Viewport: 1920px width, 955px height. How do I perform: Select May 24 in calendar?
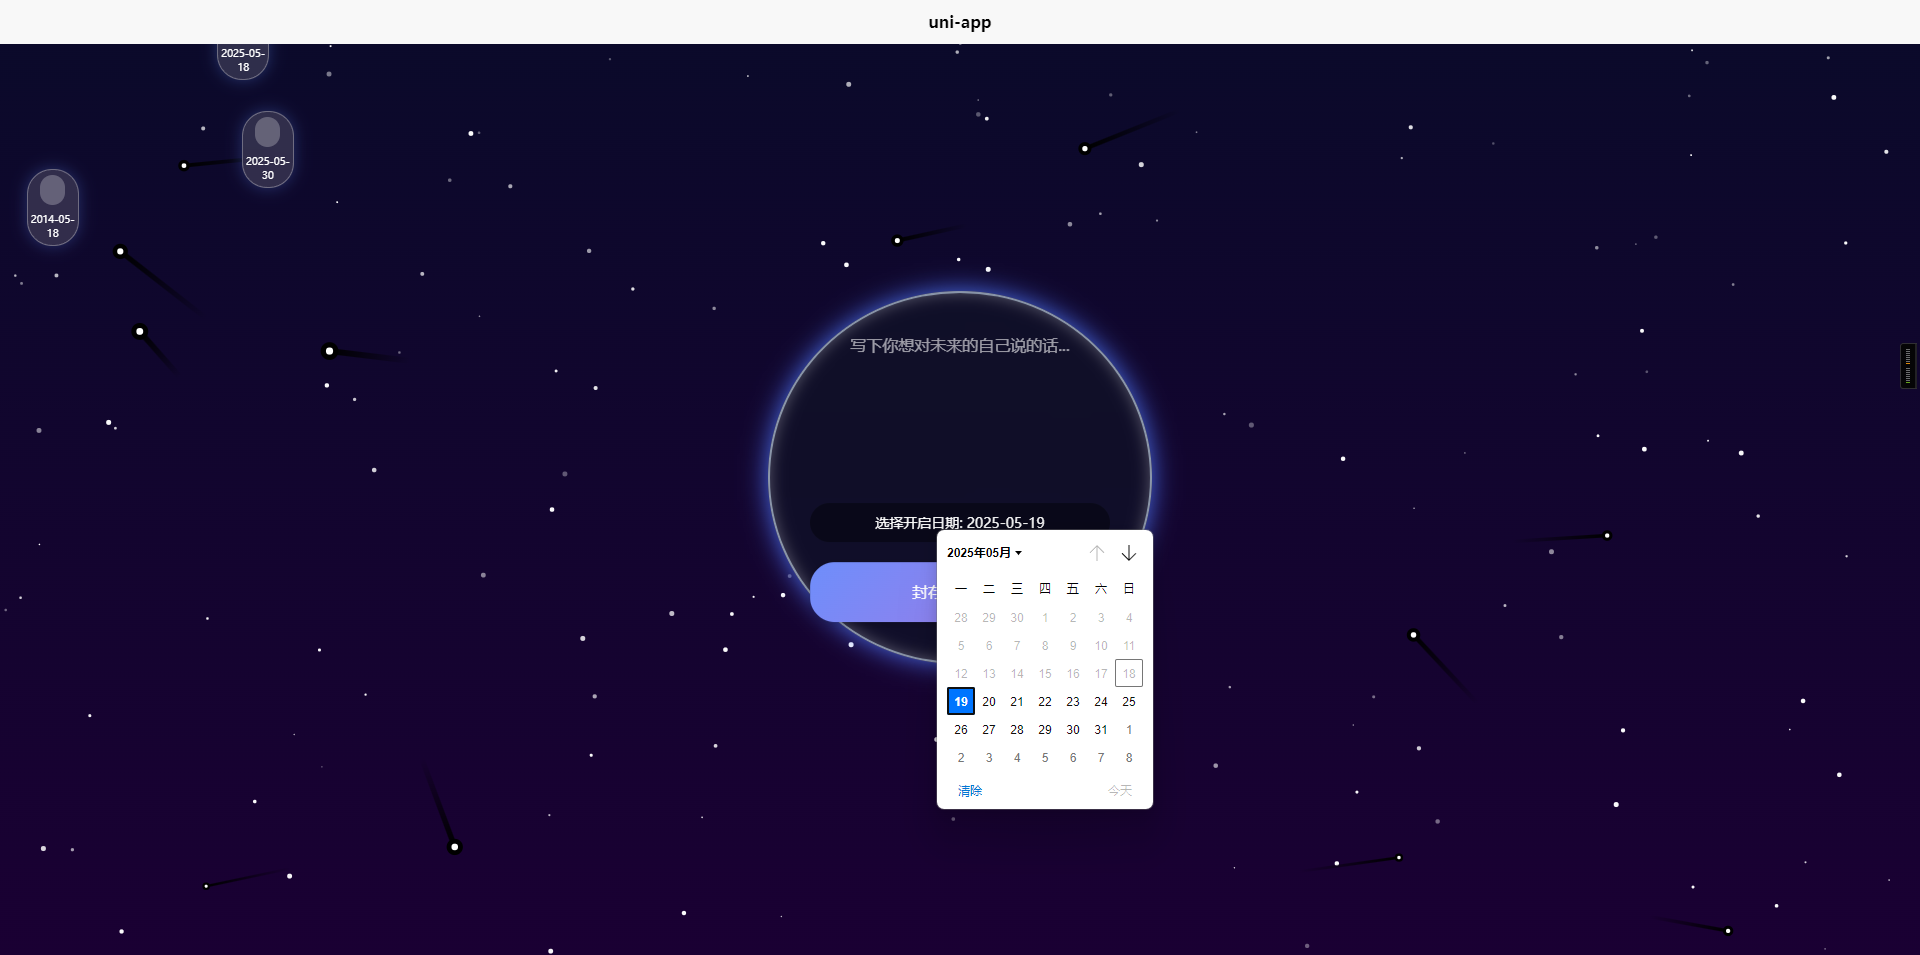[x=1101, y=702]
